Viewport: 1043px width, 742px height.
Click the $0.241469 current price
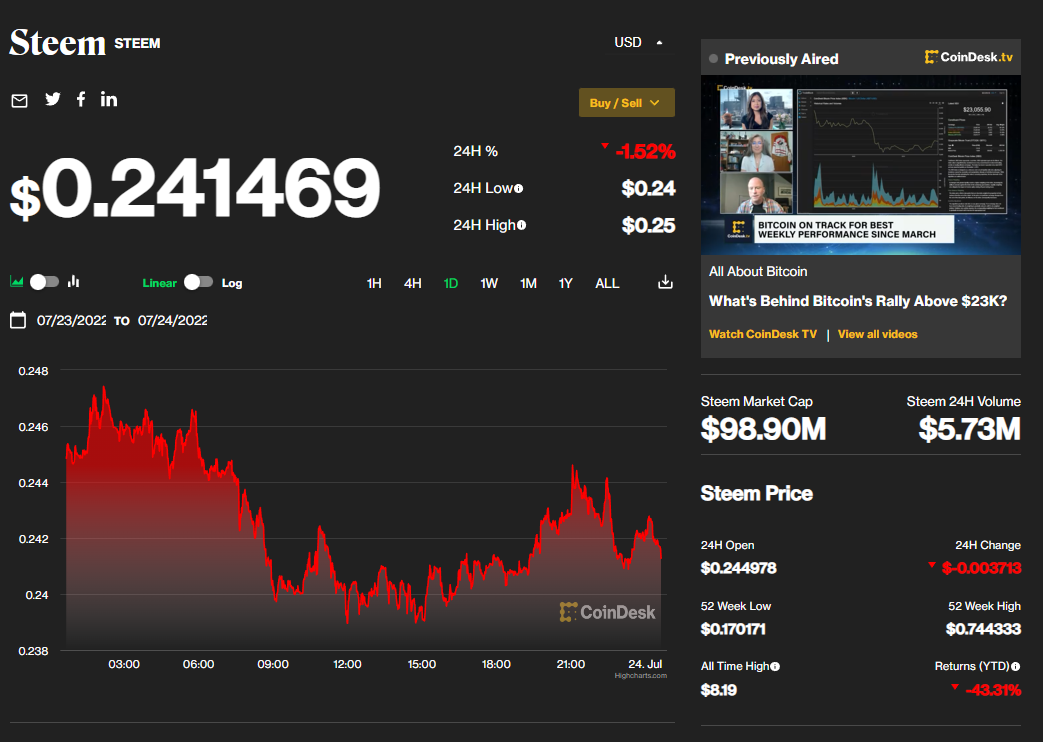coord(195,188)
